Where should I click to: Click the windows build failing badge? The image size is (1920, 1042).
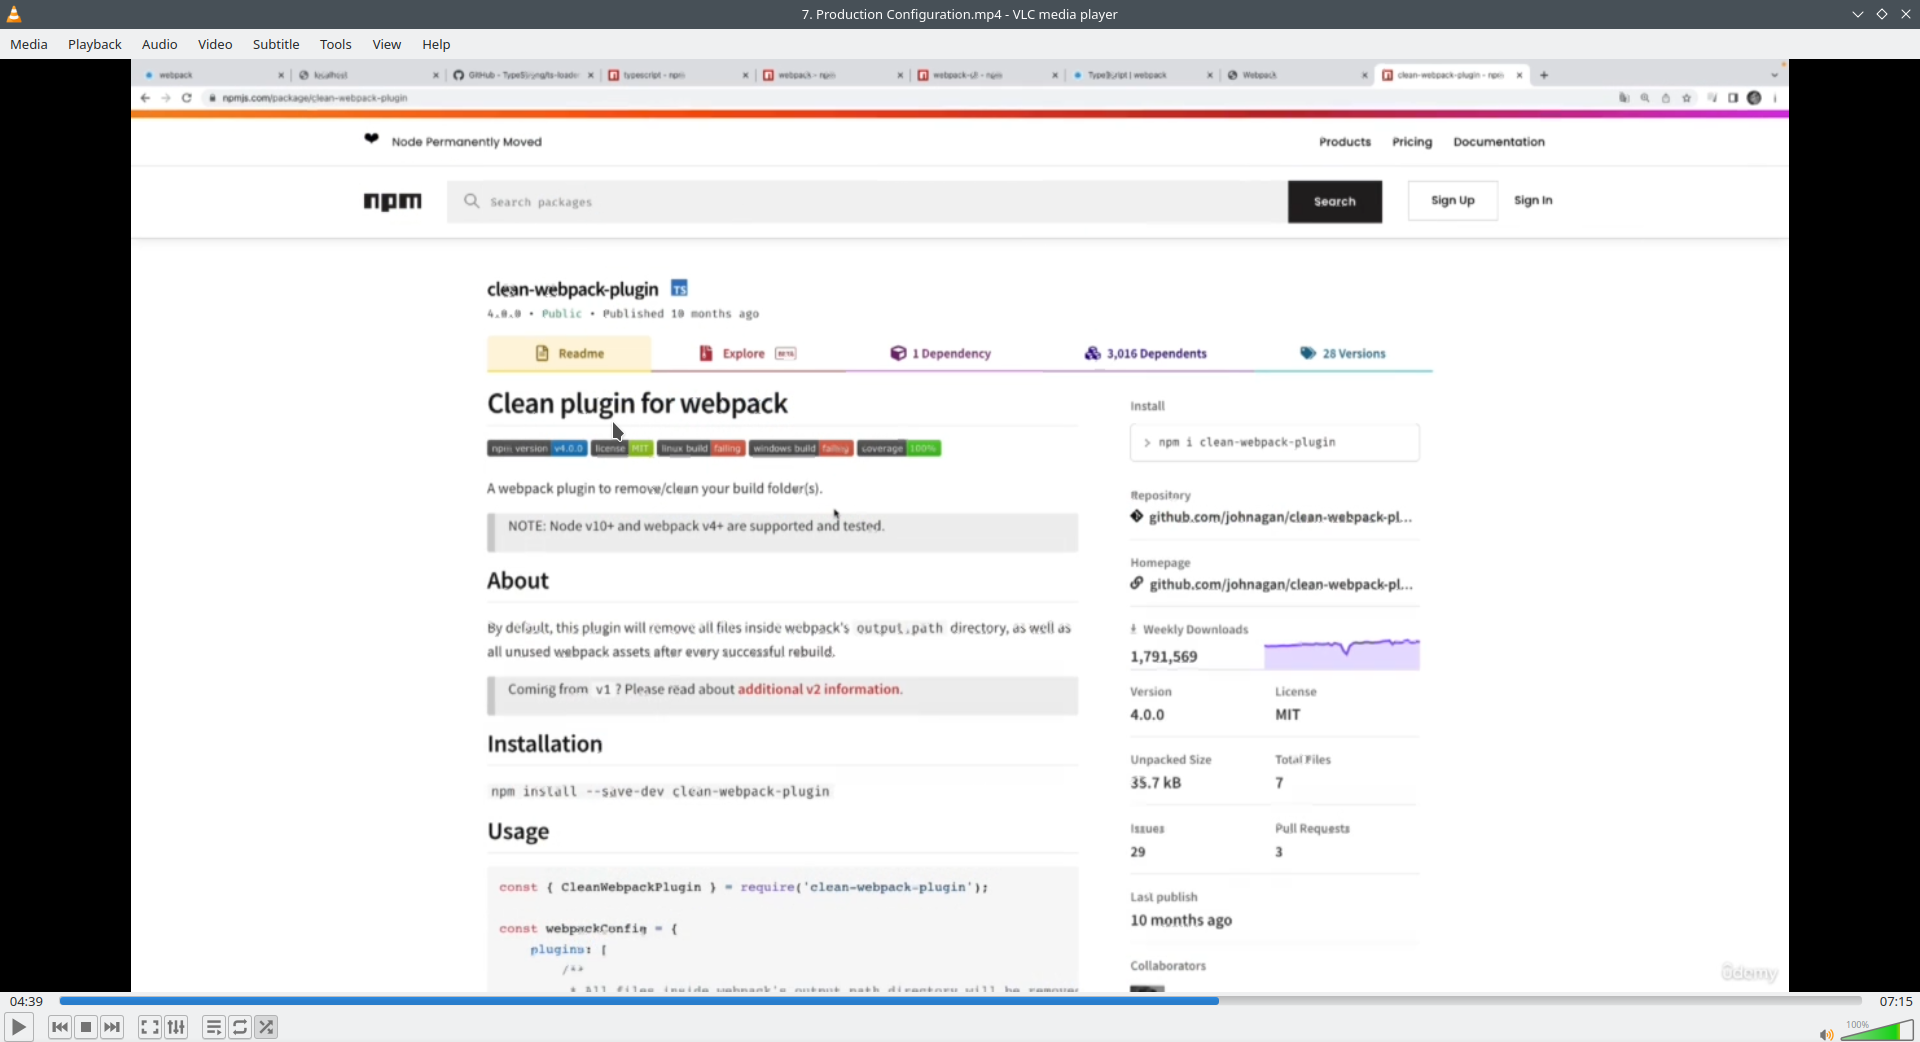pyautogui.click(x=801, y=448)
